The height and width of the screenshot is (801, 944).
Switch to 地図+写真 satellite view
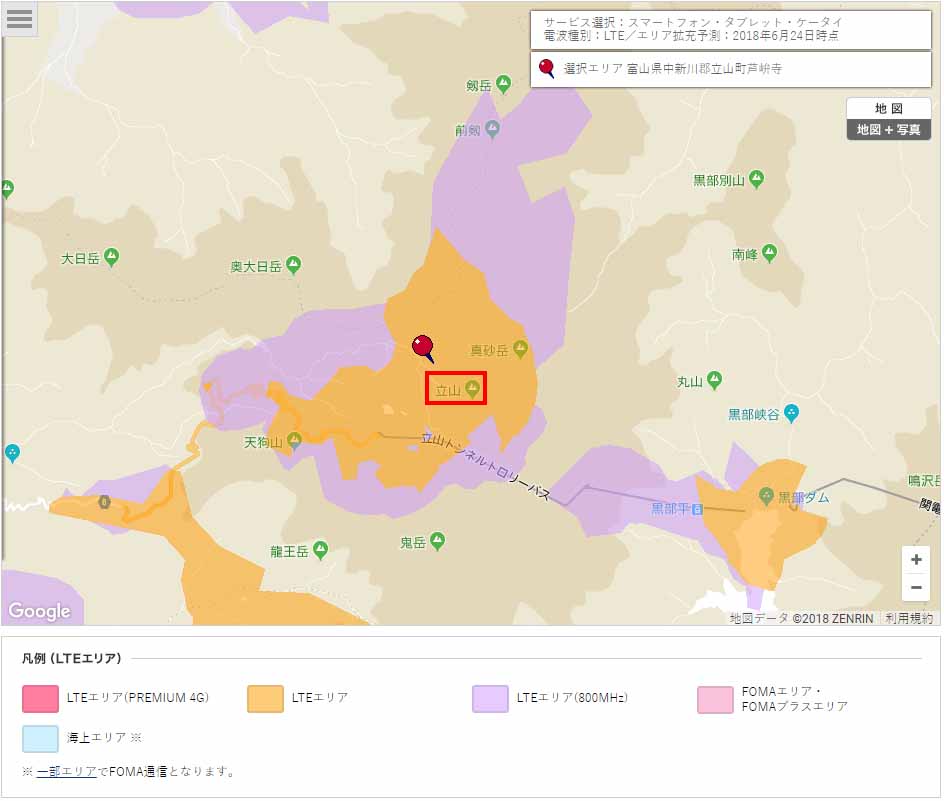tap(888, 130)
